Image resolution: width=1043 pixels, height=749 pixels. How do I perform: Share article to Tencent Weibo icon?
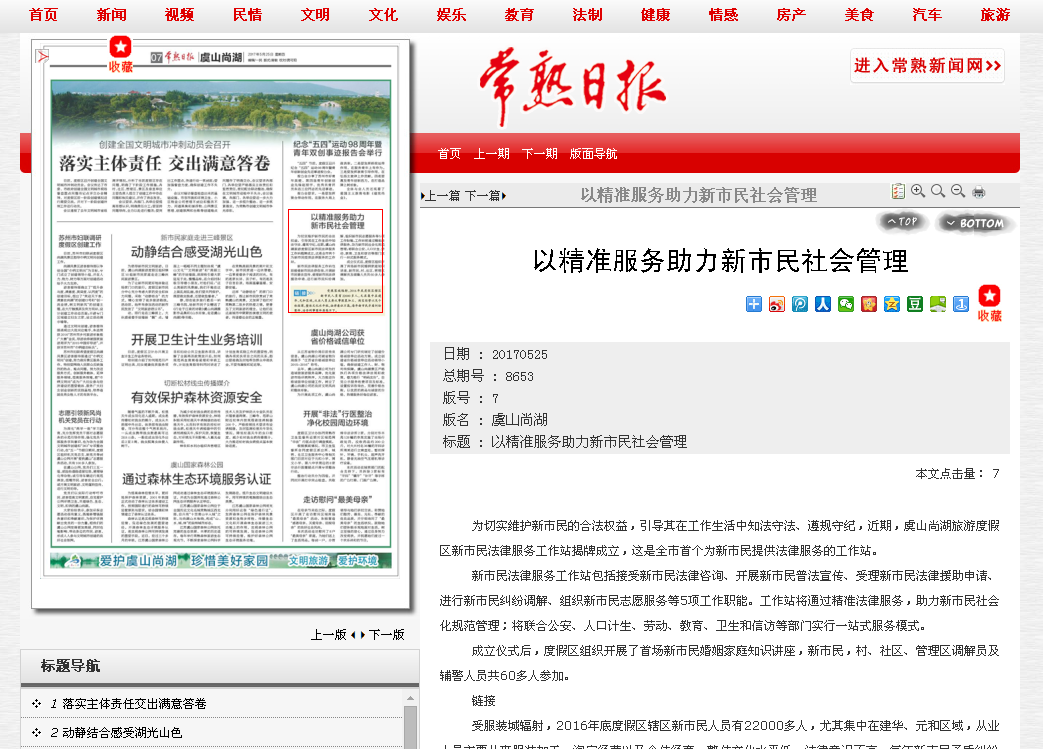[800, 304]
